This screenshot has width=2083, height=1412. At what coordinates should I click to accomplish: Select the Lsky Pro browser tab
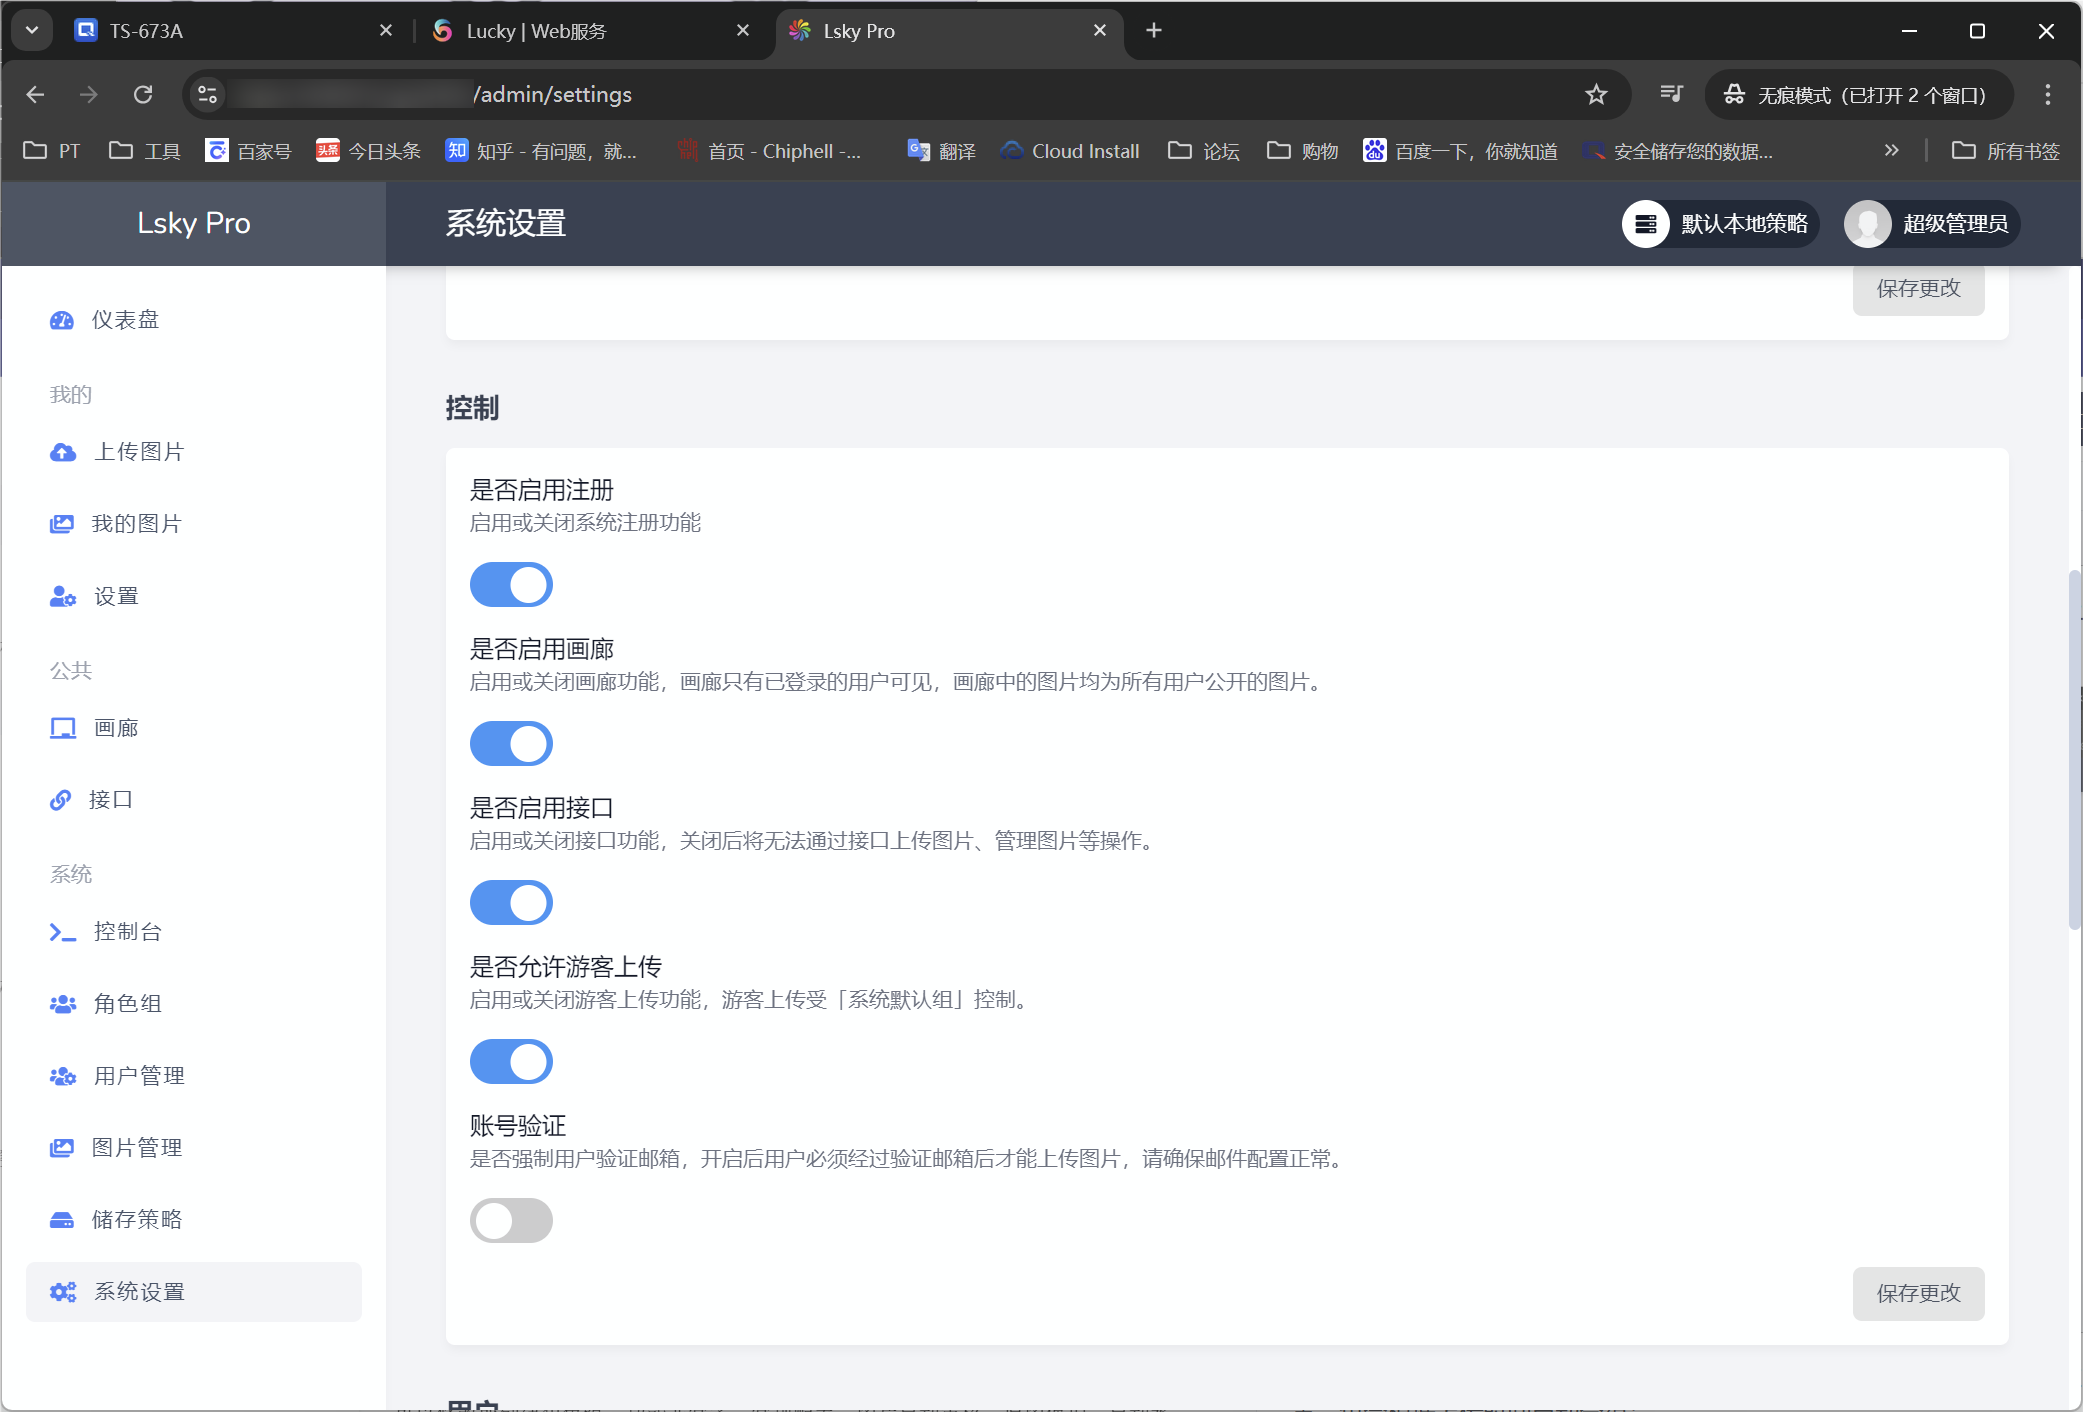coord(948,31)
